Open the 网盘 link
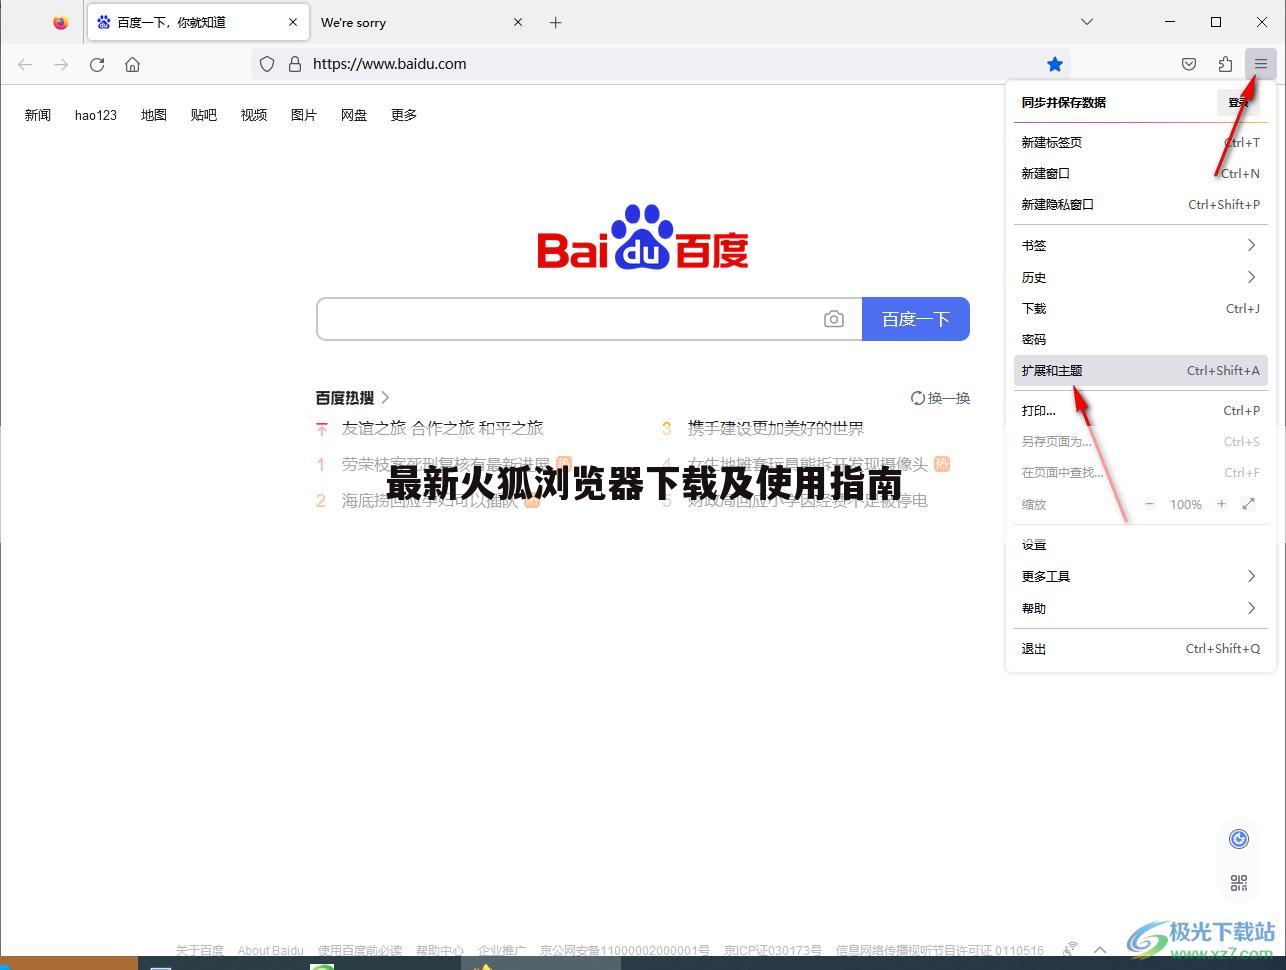 click(x=354, y=115)
